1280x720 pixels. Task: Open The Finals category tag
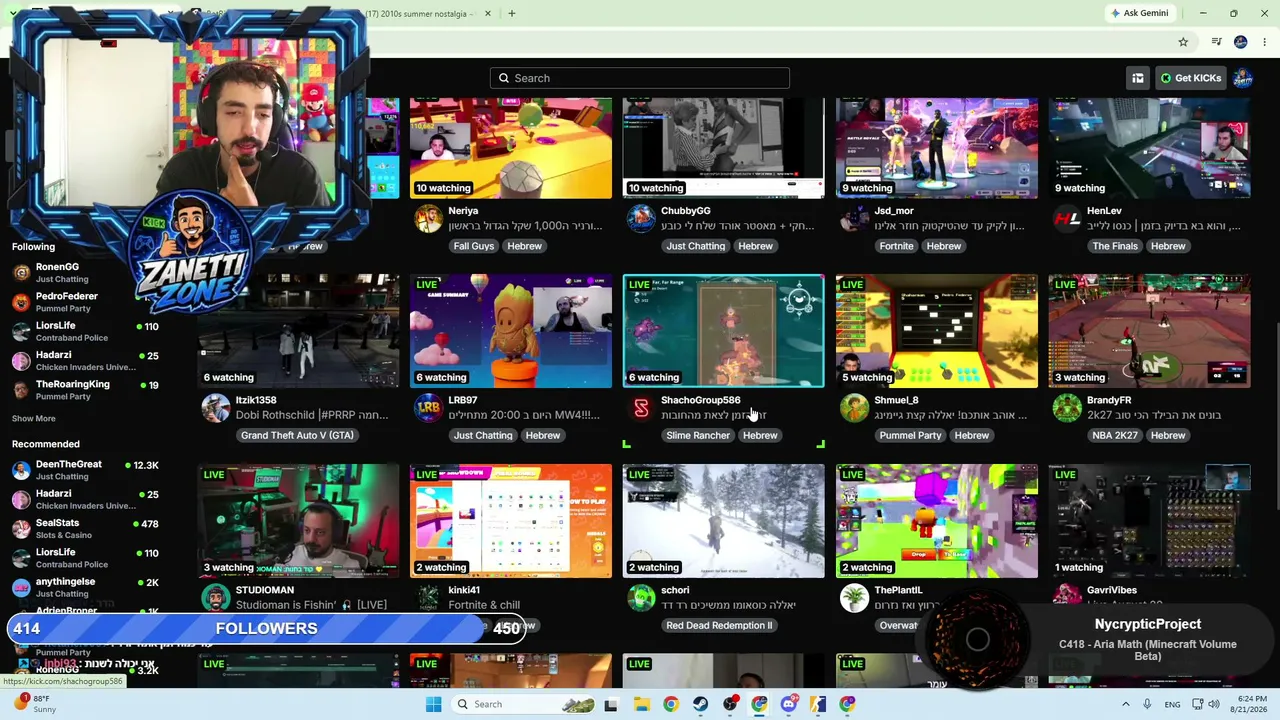pos(1114,246)
